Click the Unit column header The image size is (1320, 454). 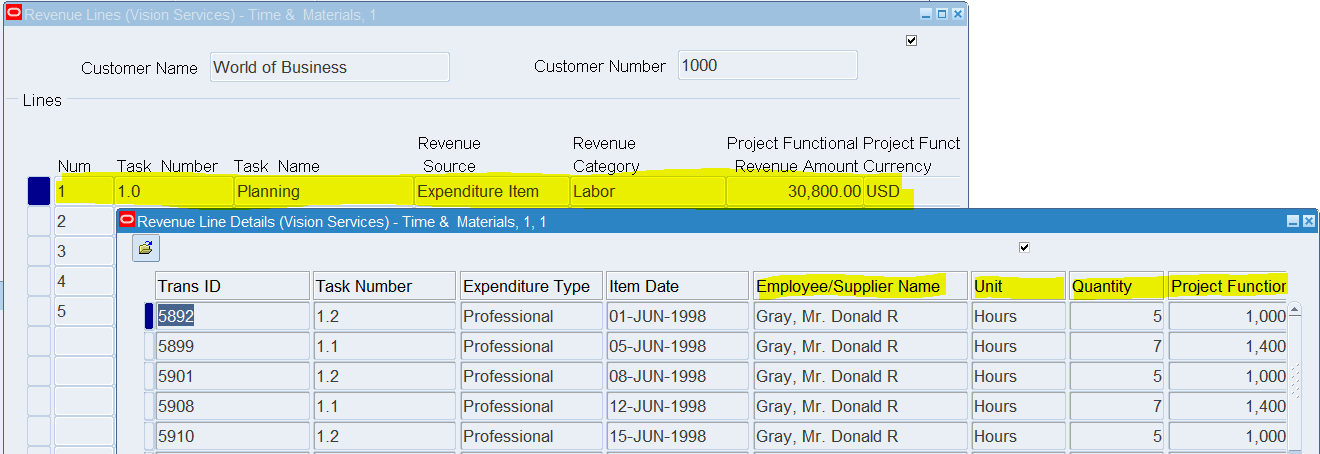click(x=1018, y=286)
